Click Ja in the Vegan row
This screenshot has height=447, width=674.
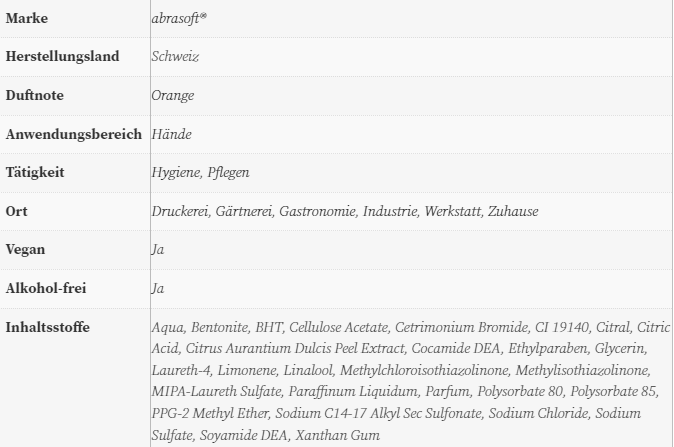click(x=157, y=250)
